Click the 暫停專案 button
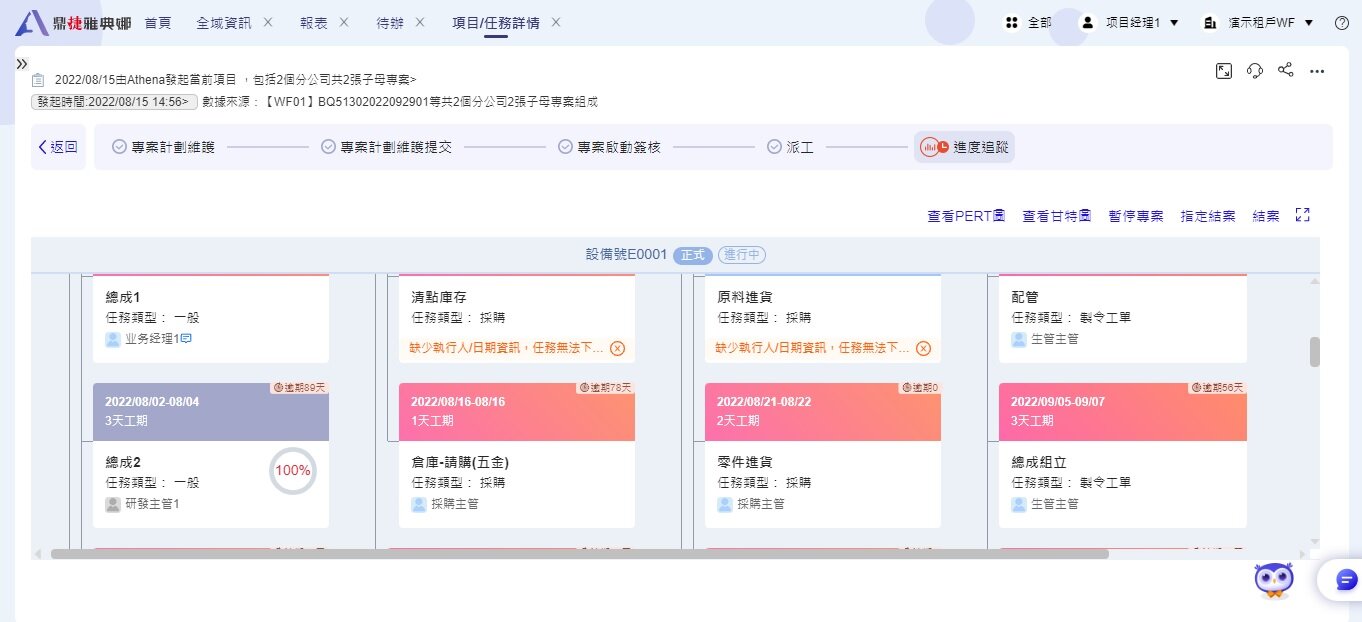The image size is (1362, 622). click(x=1135, y=214)
